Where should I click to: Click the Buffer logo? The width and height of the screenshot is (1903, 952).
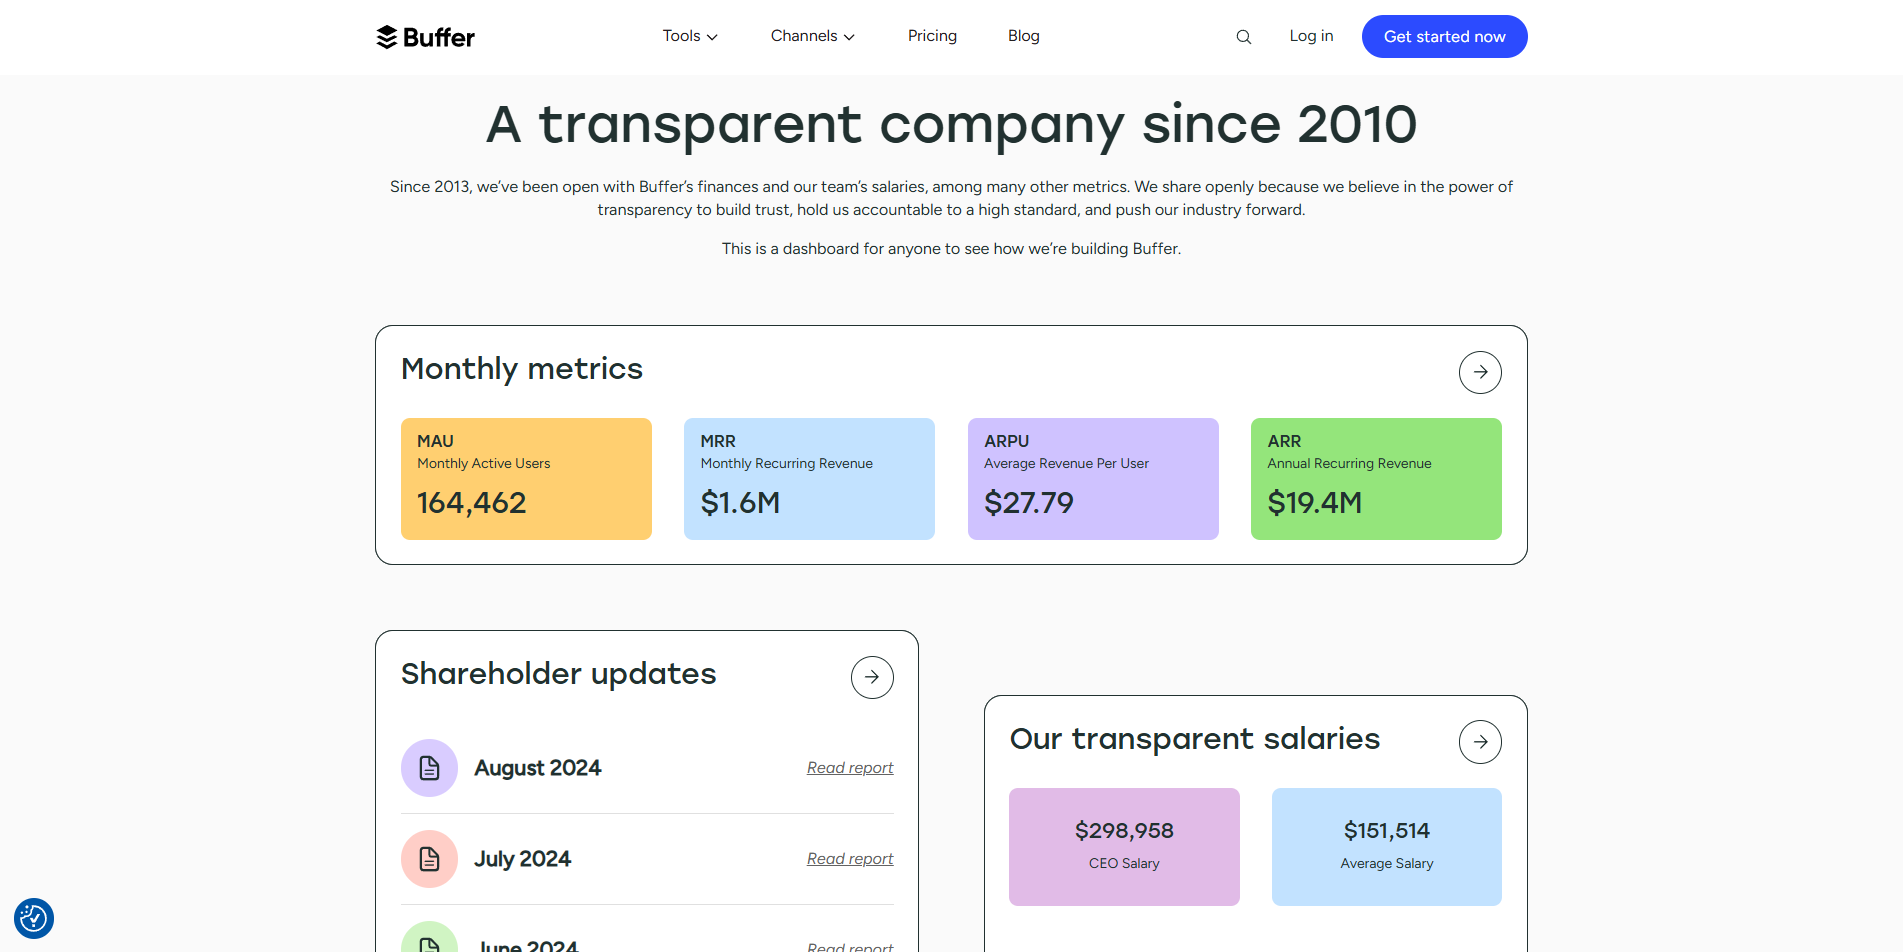coord(425,37)
